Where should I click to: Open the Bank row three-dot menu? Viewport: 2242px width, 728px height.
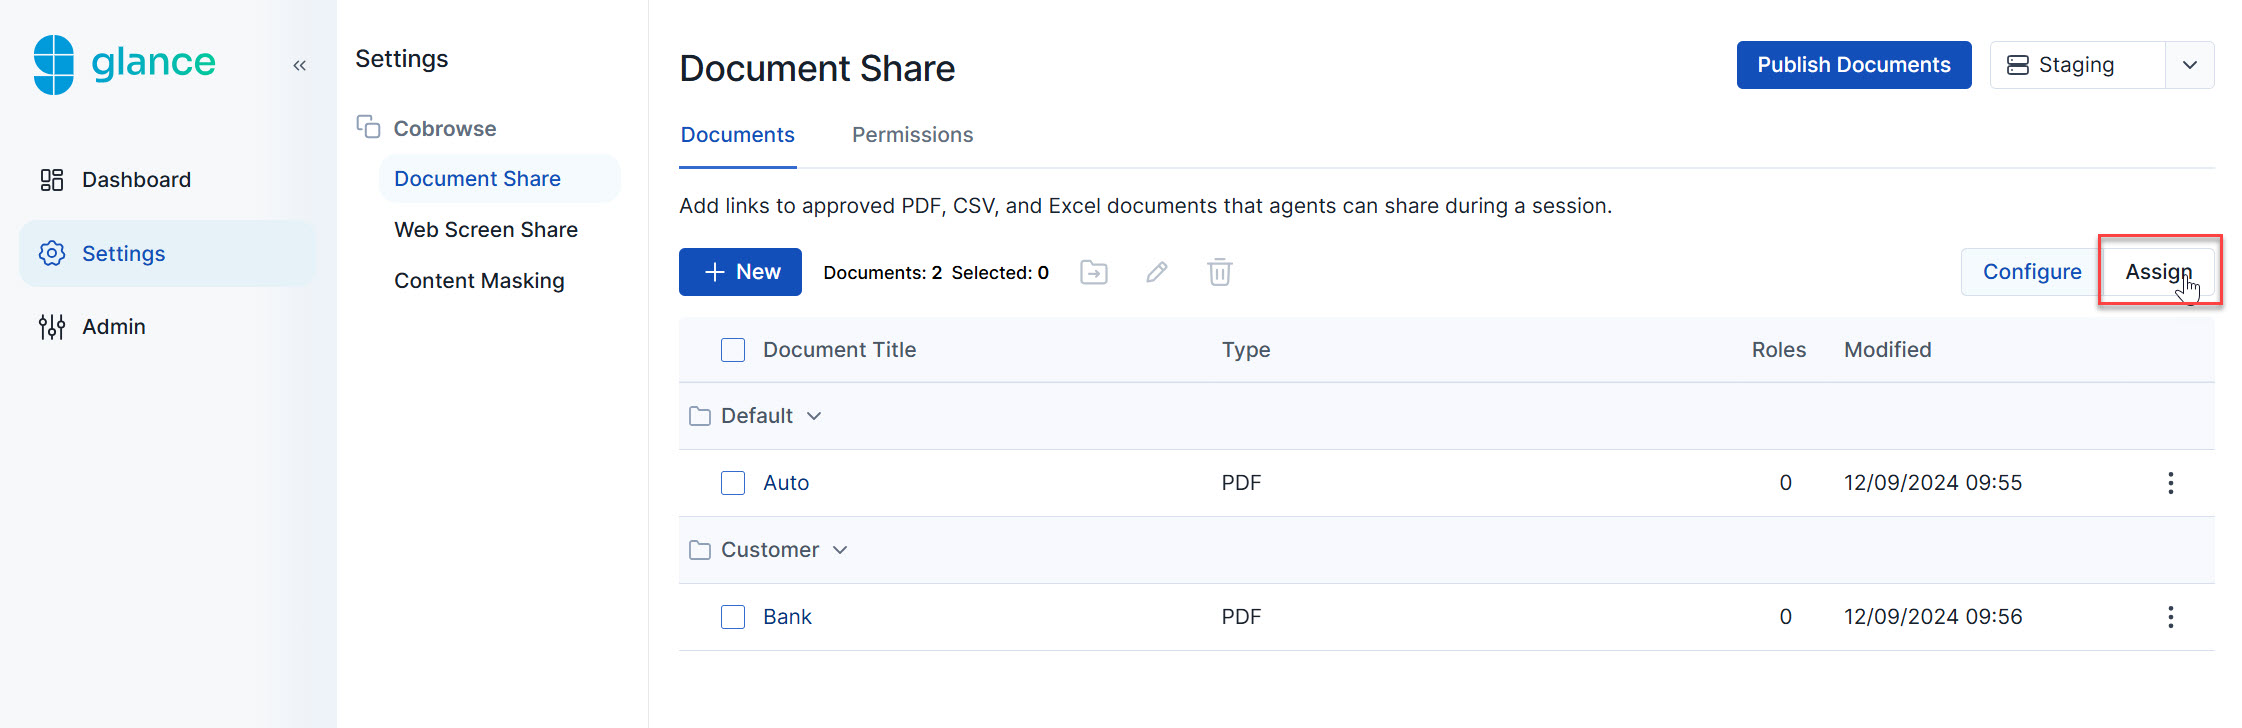2170,617
